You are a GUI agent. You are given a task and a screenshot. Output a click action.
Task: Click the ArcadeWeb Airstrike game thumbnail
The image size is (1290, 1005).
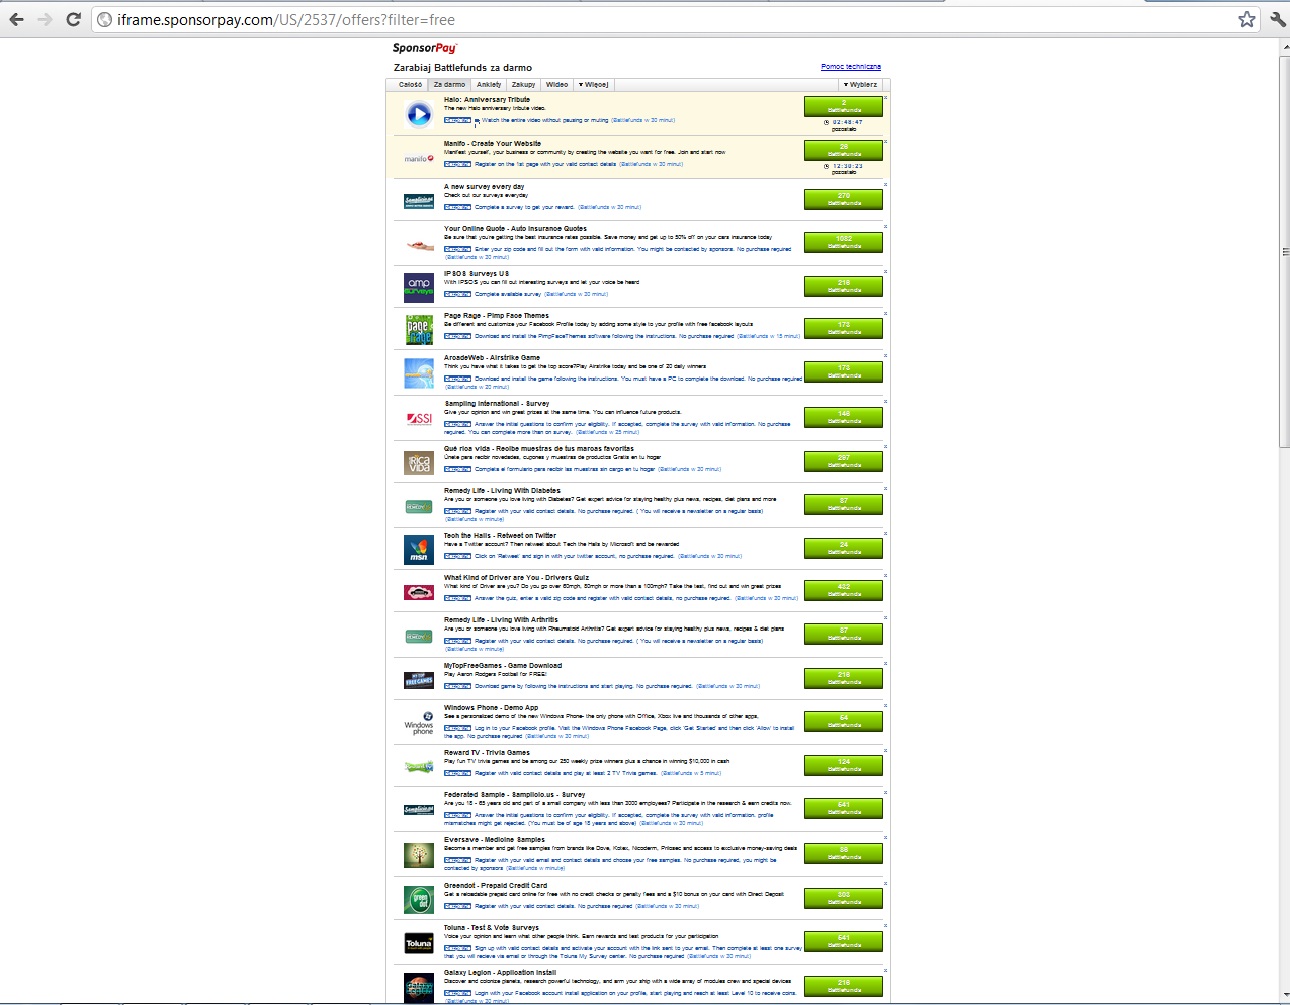tap(419, 373)
